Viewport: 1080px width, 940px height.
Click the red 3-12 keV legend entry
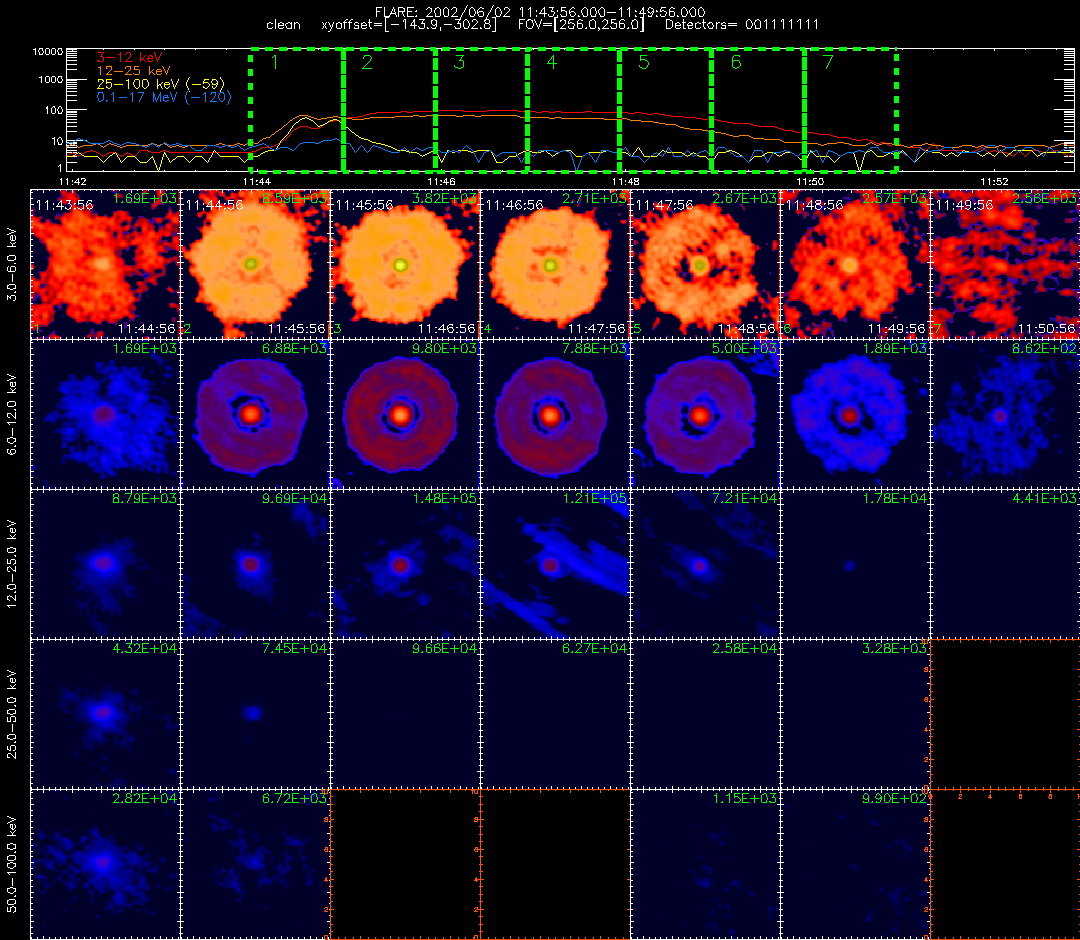[x=129, y=57]
